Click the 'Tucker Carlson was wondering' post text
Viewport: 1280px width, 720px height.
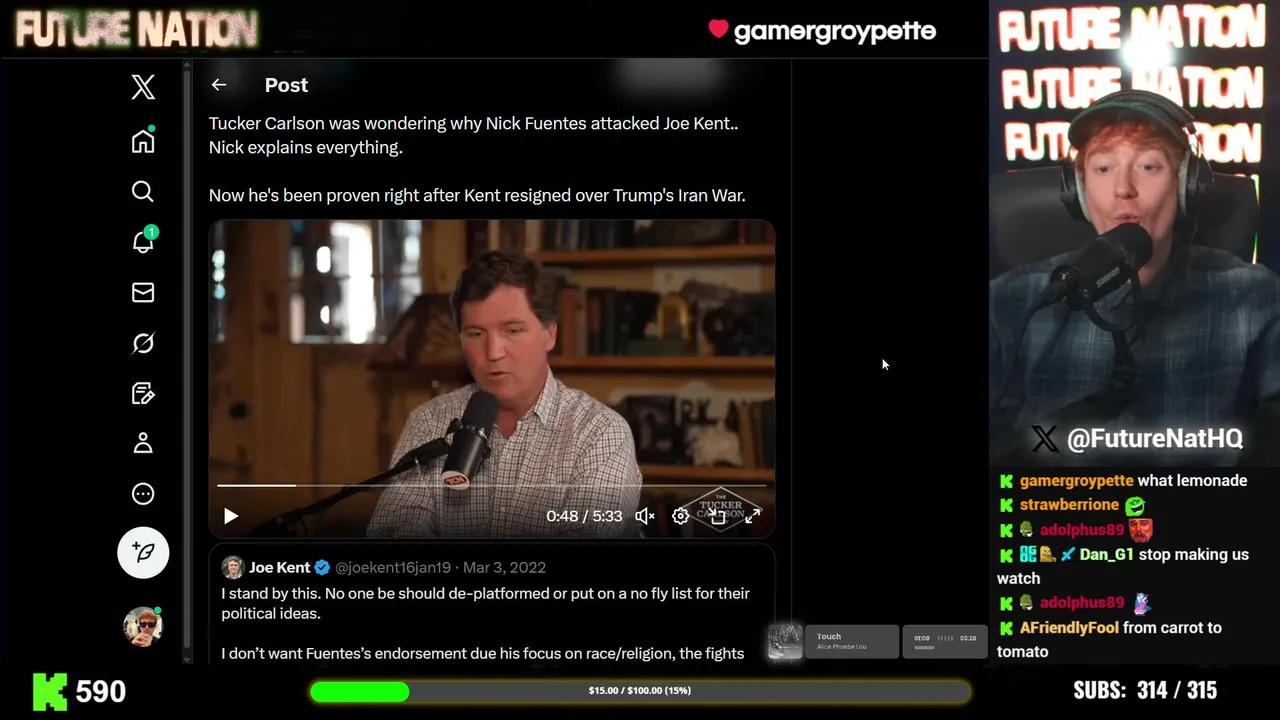click(473, 135)
